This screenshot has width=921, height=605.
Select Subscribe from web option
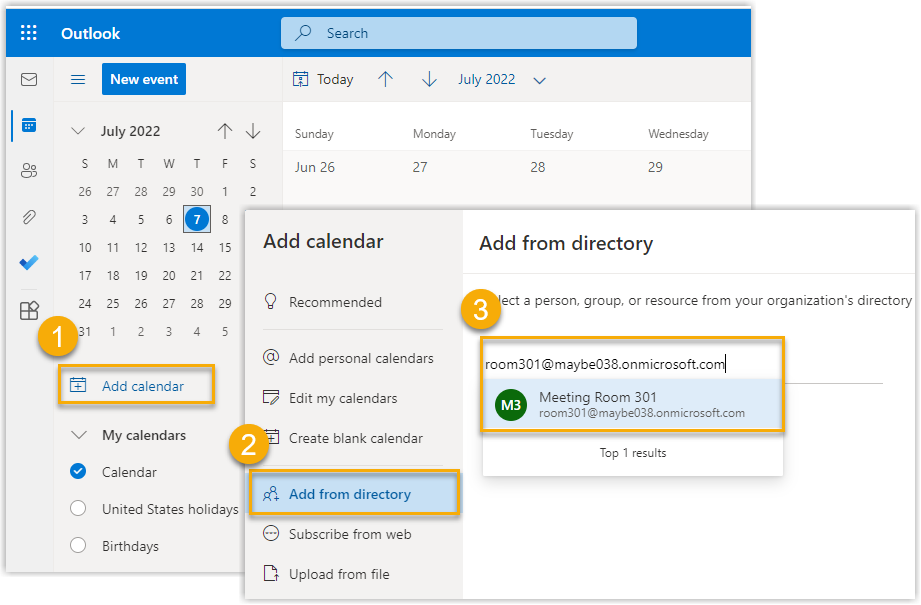coord(350,534)
